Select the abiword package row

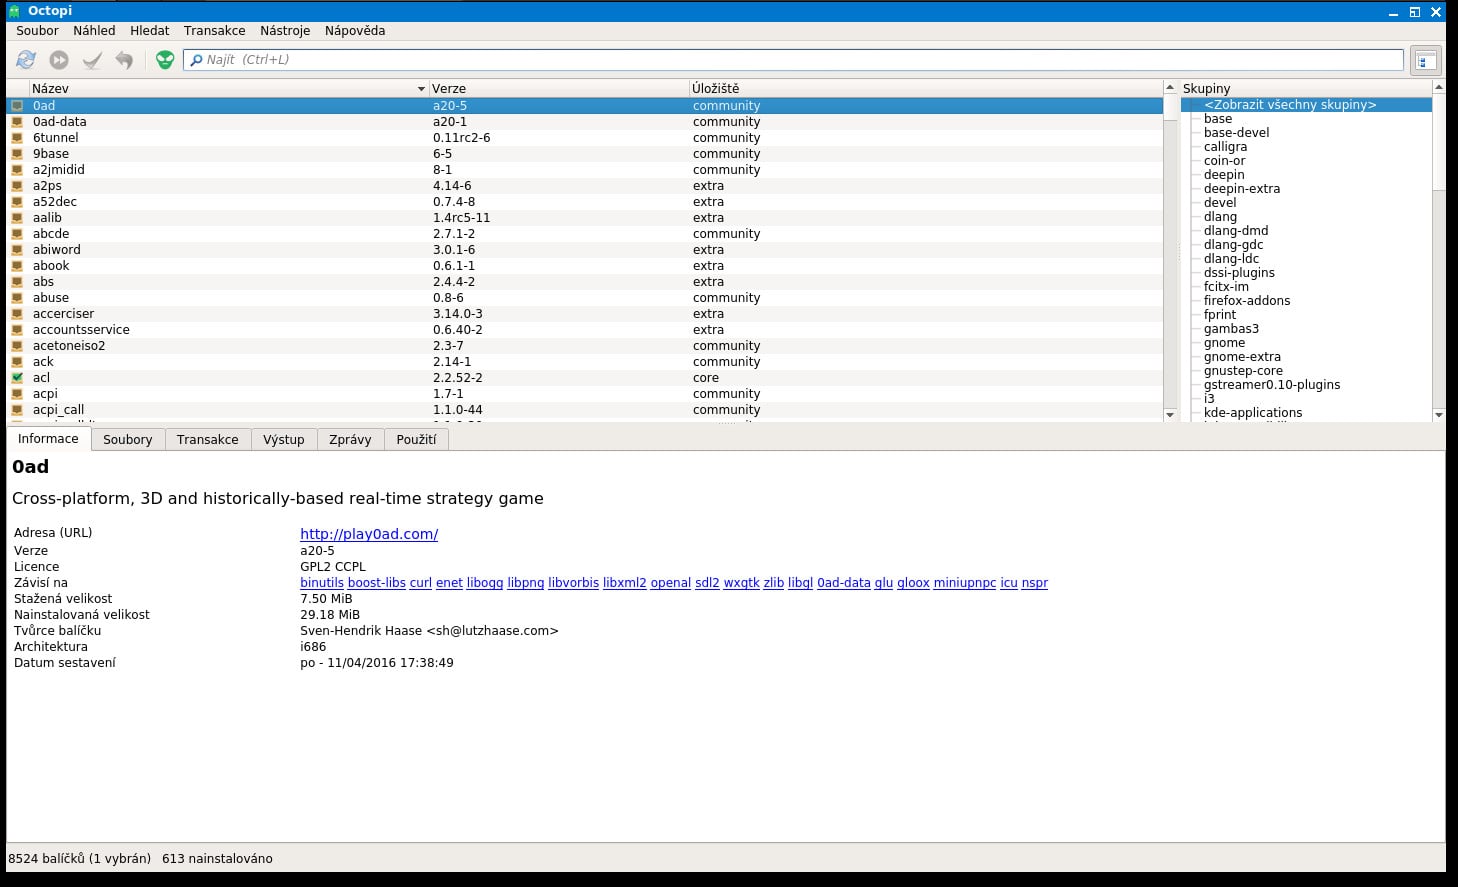pos(586,250)
